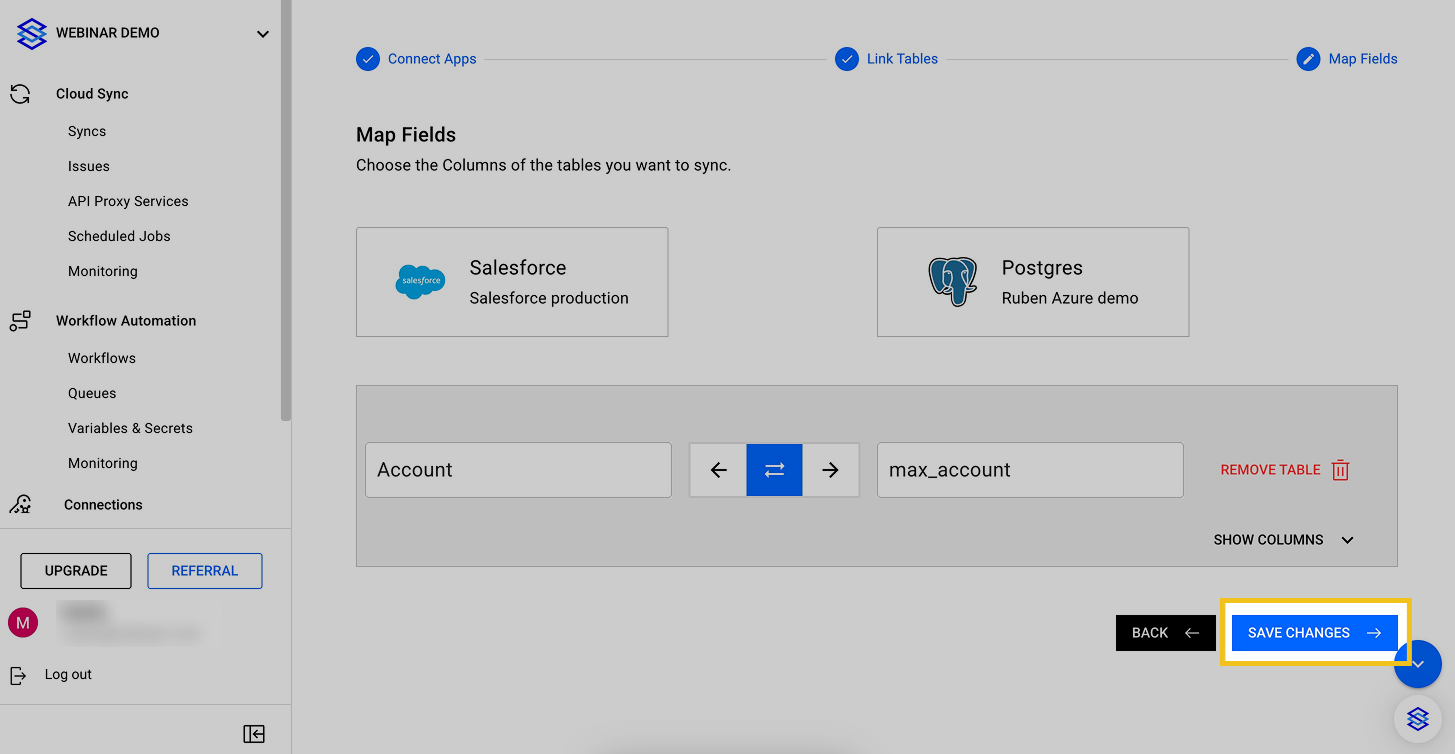
Task: Click the Log out door icon
Action: pos(18,675)
